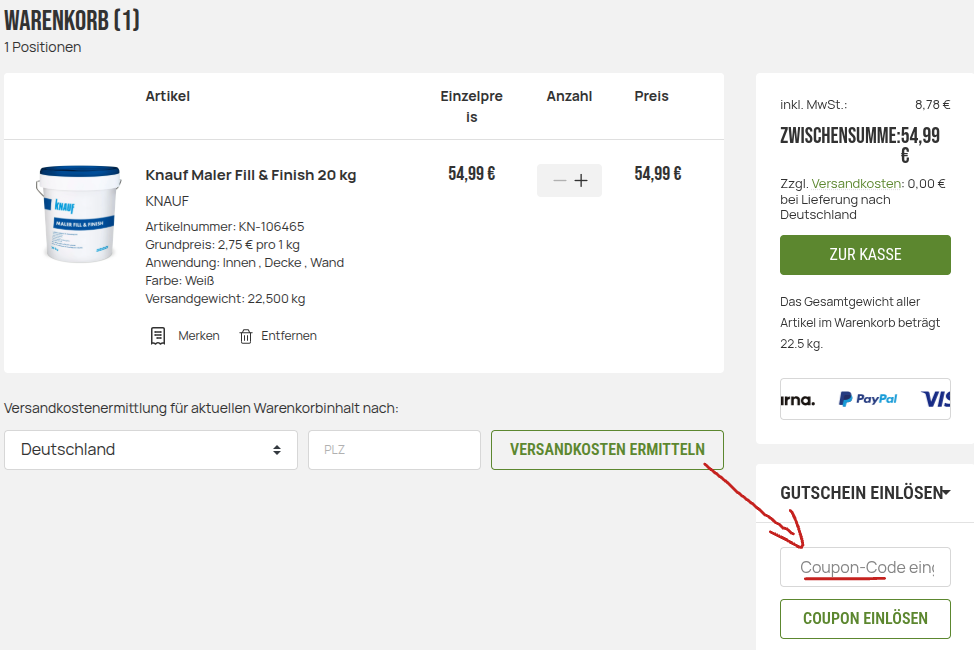The height and width of the screenshot is (650, 974).
Task: Click the Gutschein einlösen heading
Action: coord(860,492)
